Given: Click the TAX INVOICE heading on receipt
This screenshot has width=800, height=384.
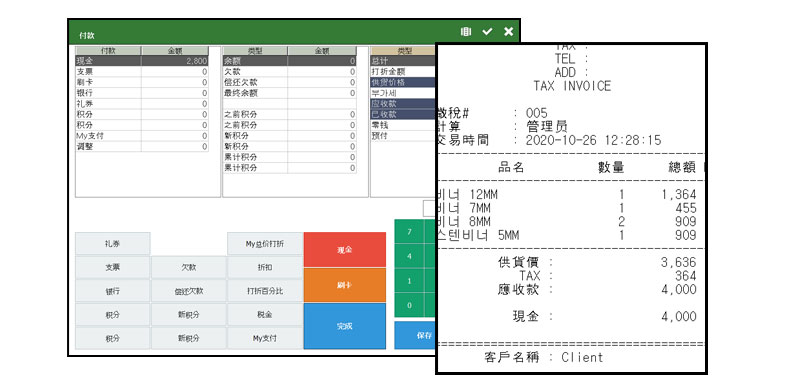Looking at the screenshot, I should (572, 86).
